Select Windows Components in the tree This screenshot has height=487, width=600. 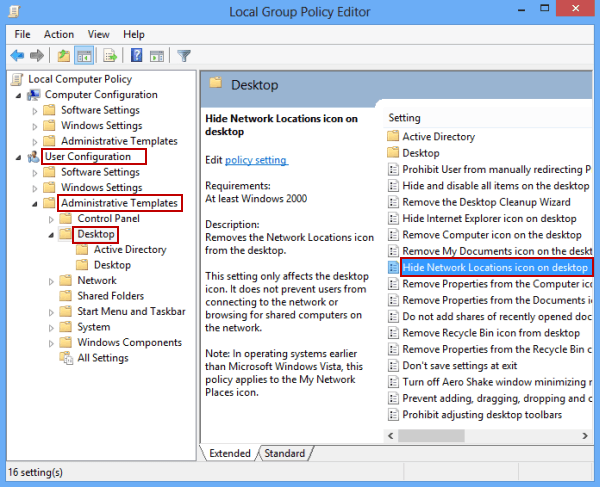click(x=130, y=342)
